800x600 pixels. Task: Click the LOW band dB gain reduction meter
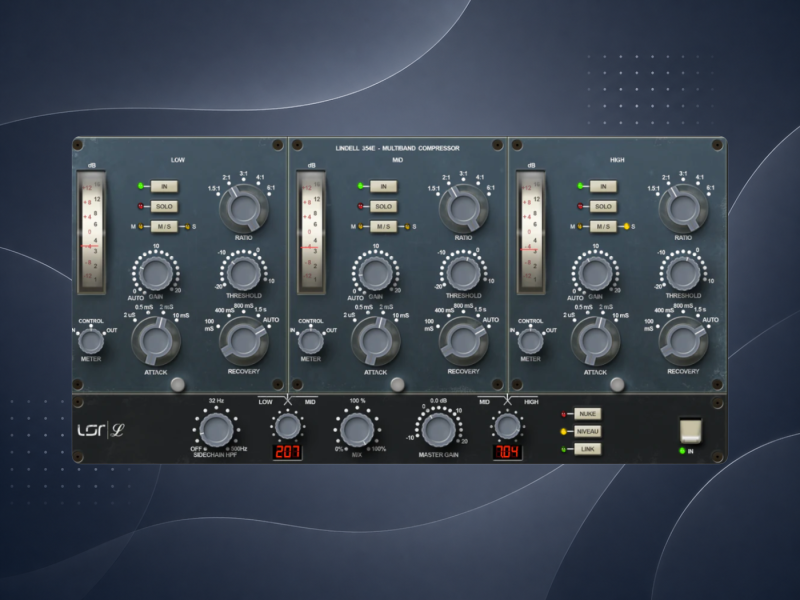coord(91,232)
